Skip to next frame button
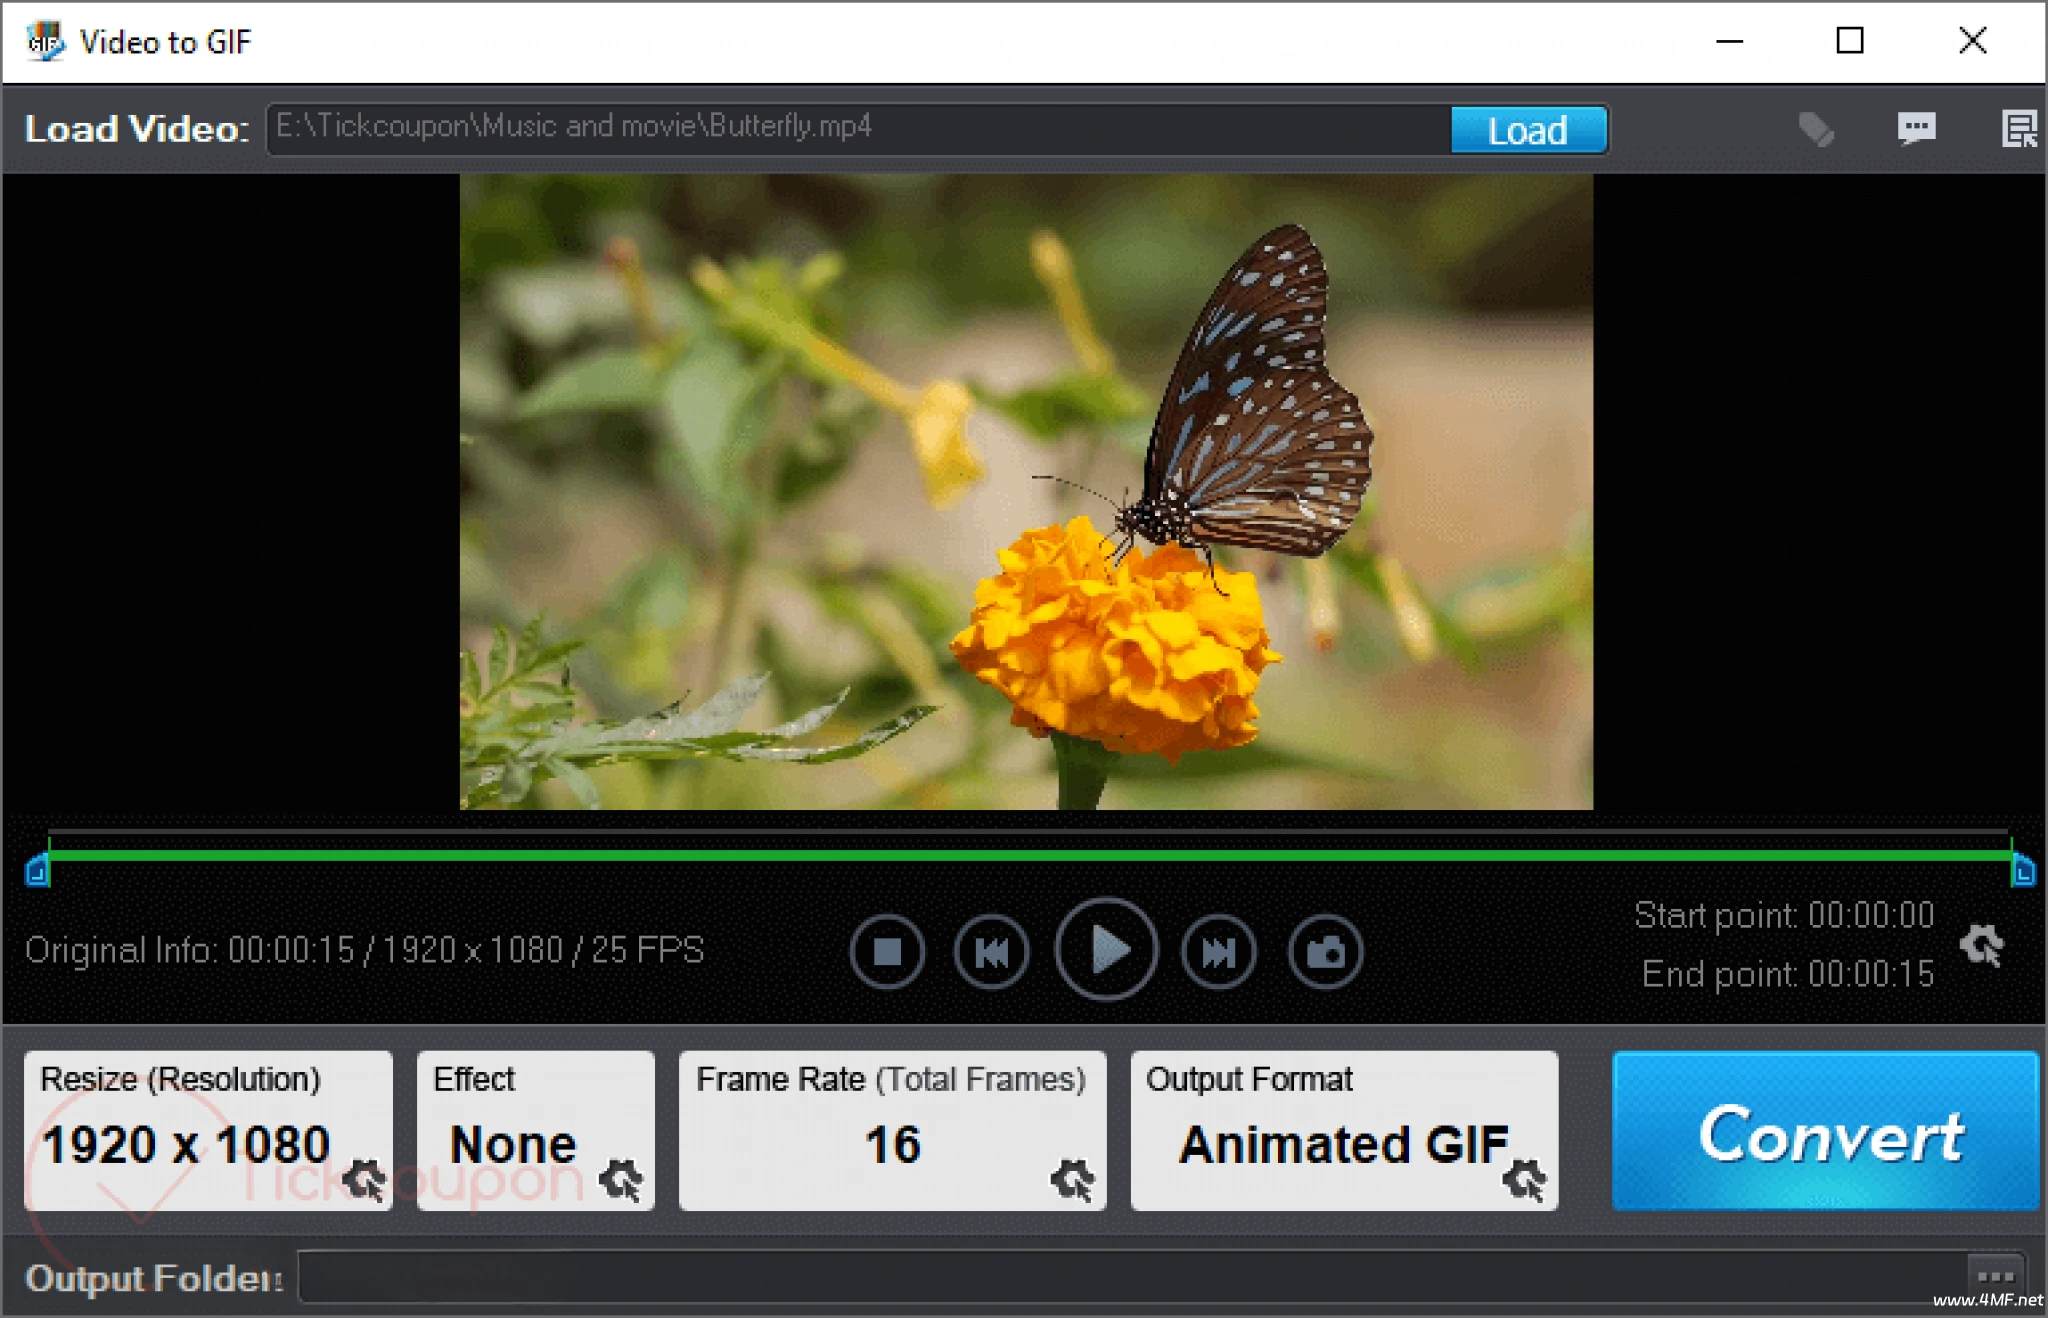 click(x=1217, y=951)
